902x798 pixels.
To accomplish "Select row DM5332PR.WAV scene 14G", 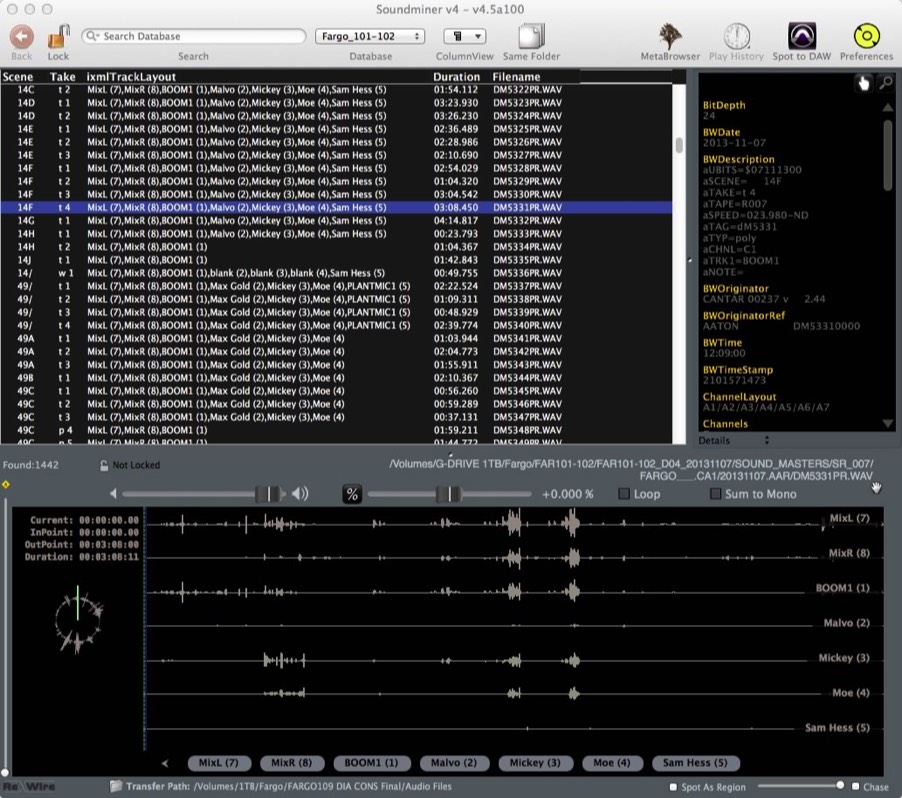I will [x=337, y=221].
